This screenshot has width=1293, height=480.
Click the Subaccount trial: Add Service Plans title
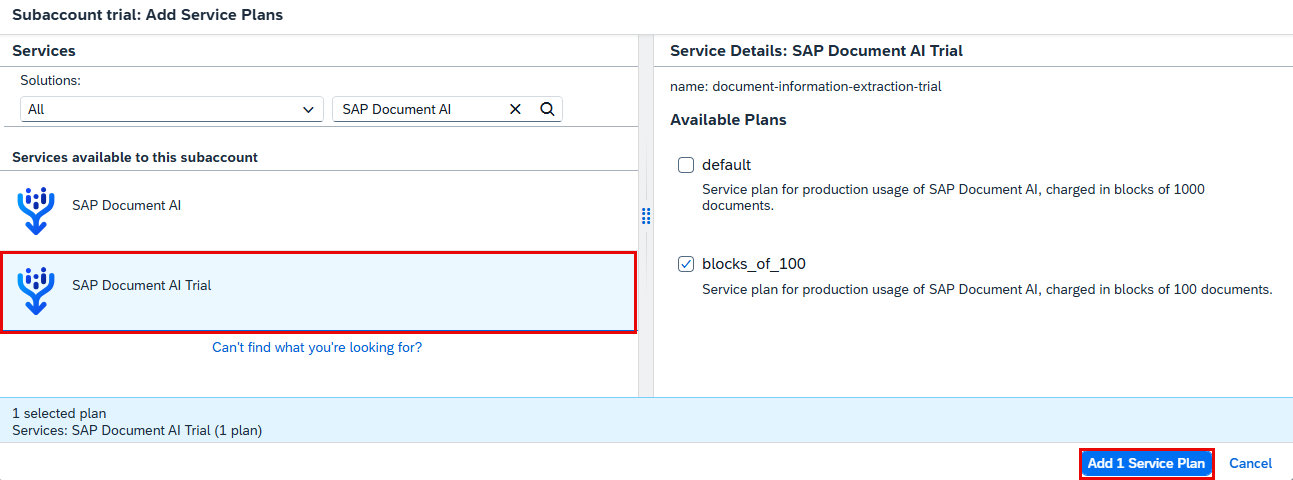coord(147,15)
